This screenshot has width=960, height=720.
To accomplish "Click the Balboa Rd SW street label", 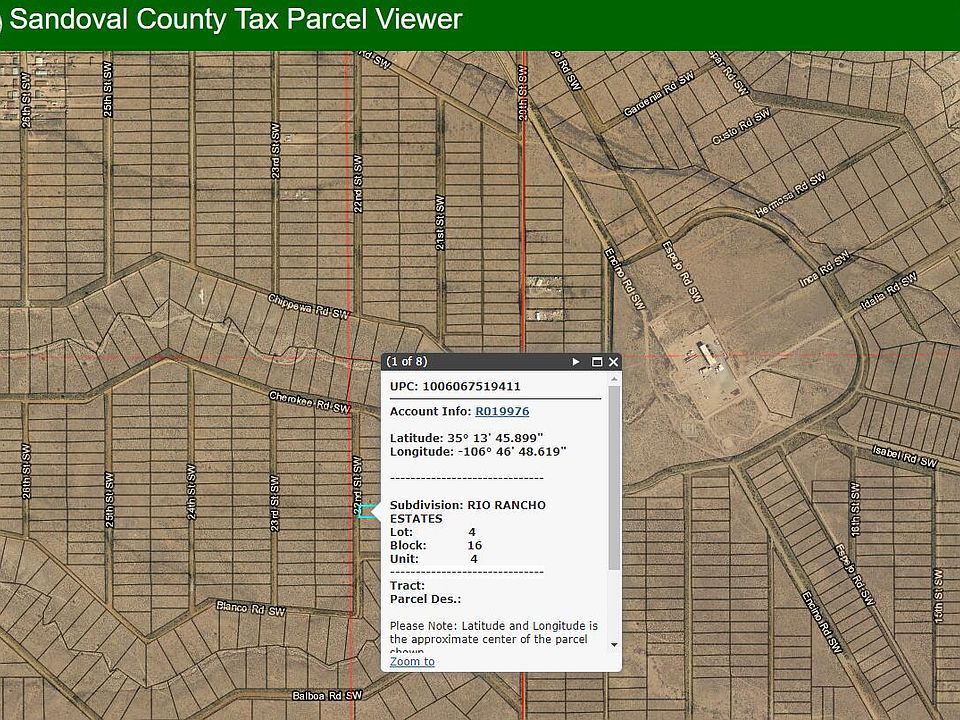I will (x=325, y=695).
